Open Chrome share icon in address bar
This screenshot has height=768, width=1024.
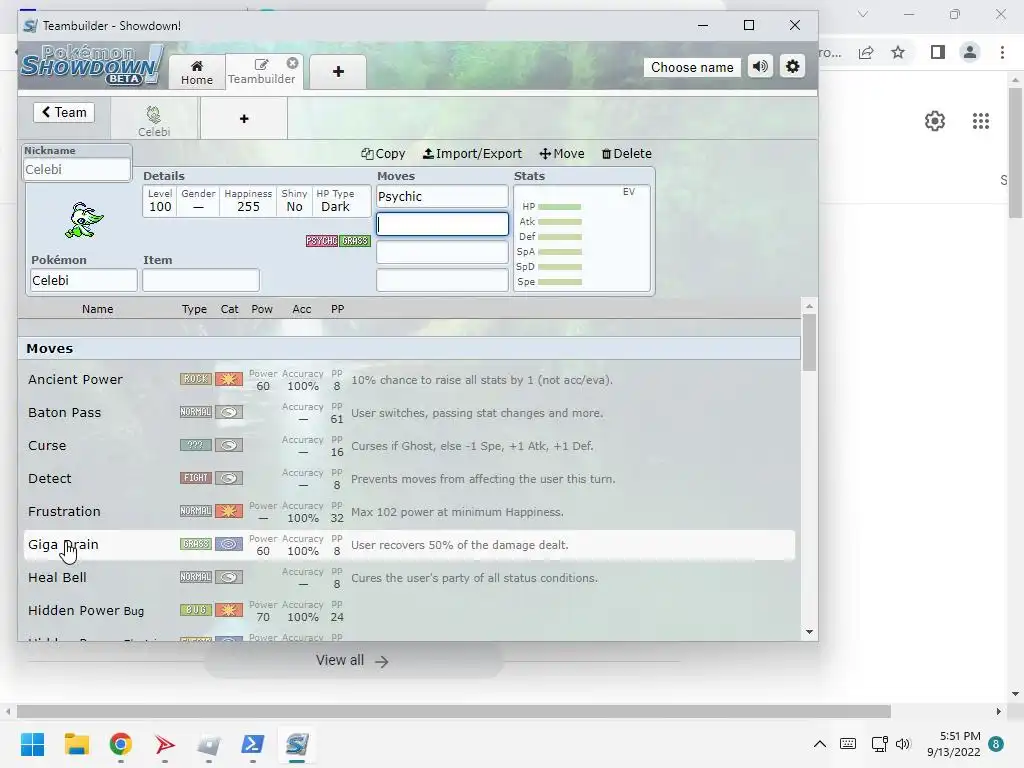click(866, 52)
